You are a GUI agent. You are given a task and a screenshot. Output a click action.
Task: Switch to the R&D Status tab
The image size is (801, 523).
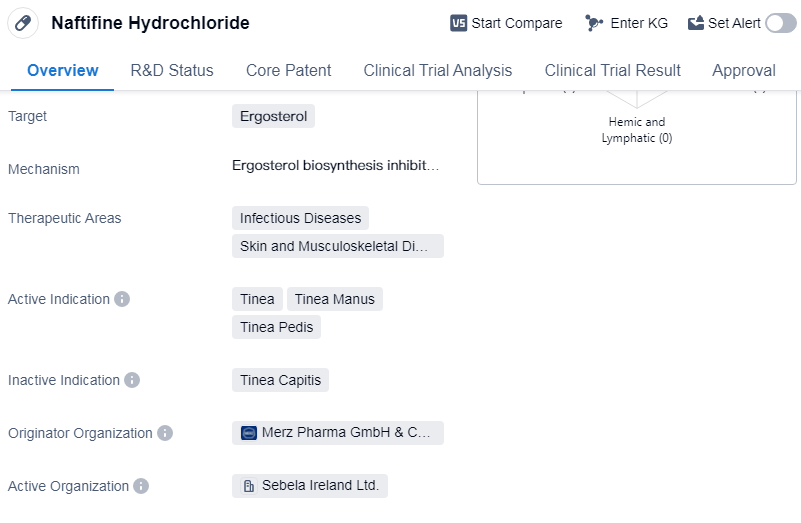172,70
